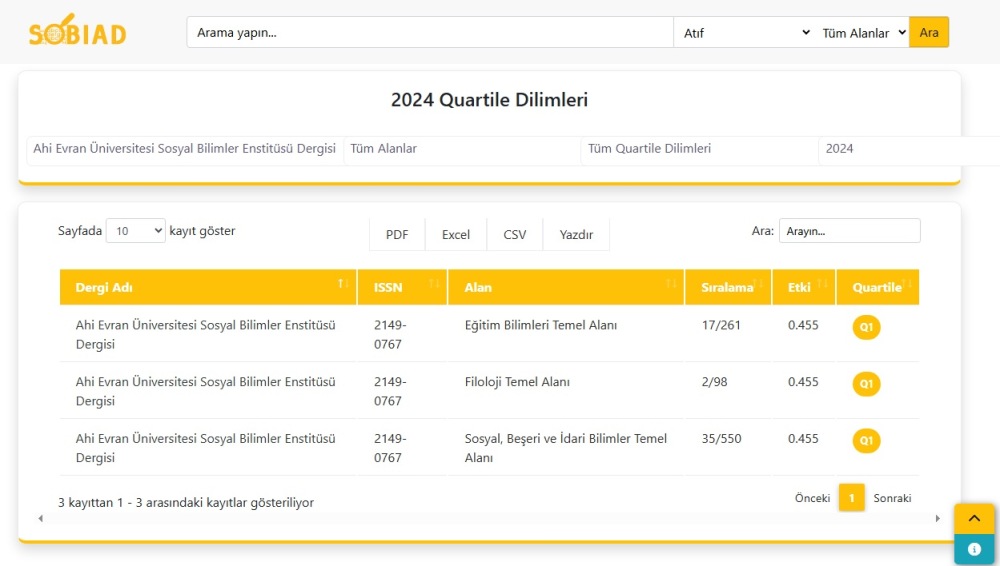Open the info icon button
Screen dimensions: 1000x566
tap(974, 549)
